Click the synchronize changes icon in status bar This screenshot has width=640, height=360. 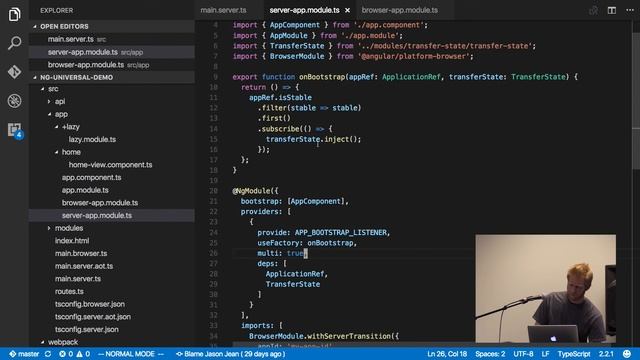tap(48, 354)
